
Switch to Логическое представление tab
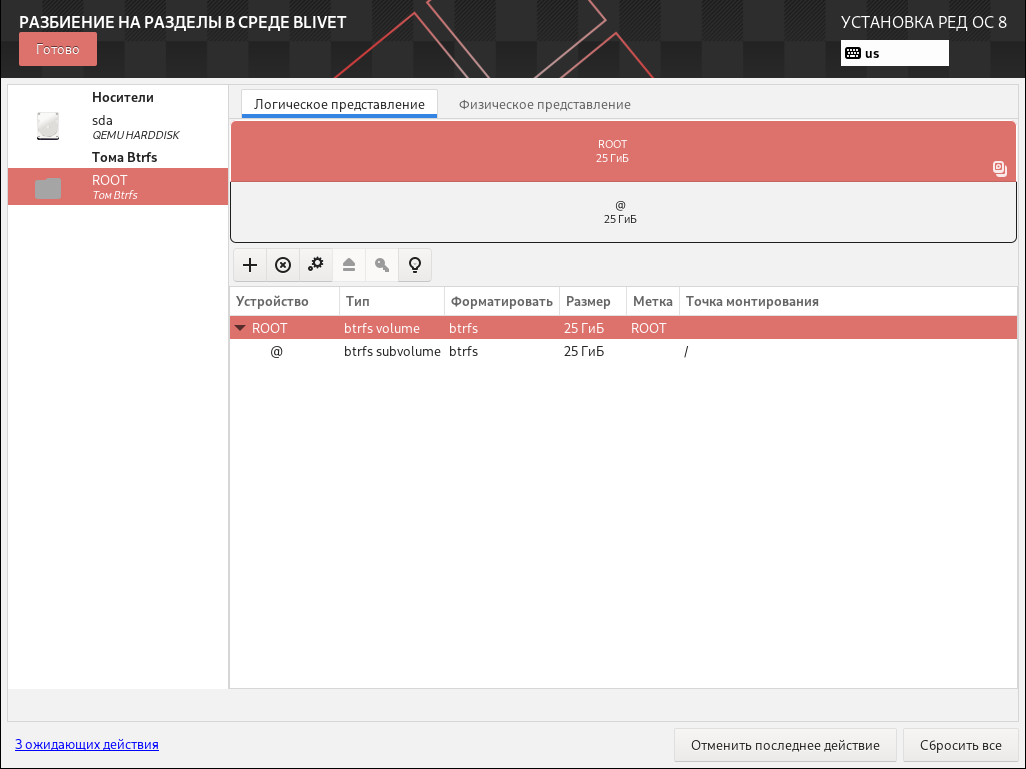coord(339,104)
